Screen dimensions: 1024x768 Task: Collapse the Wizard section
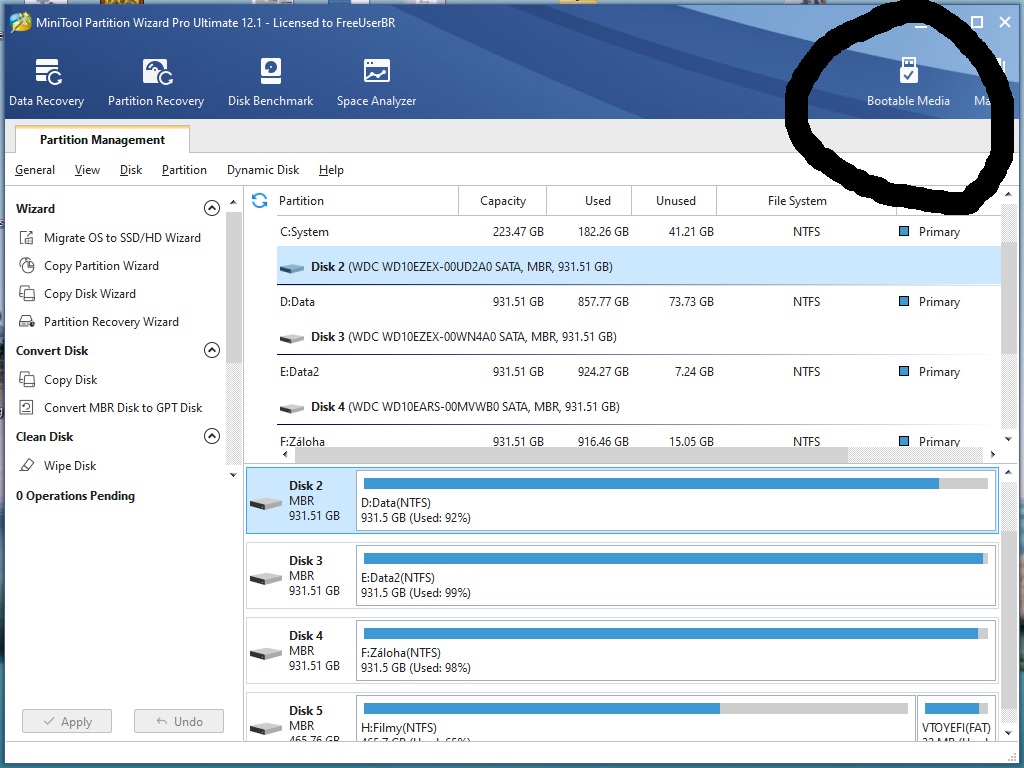click(211, 209)
